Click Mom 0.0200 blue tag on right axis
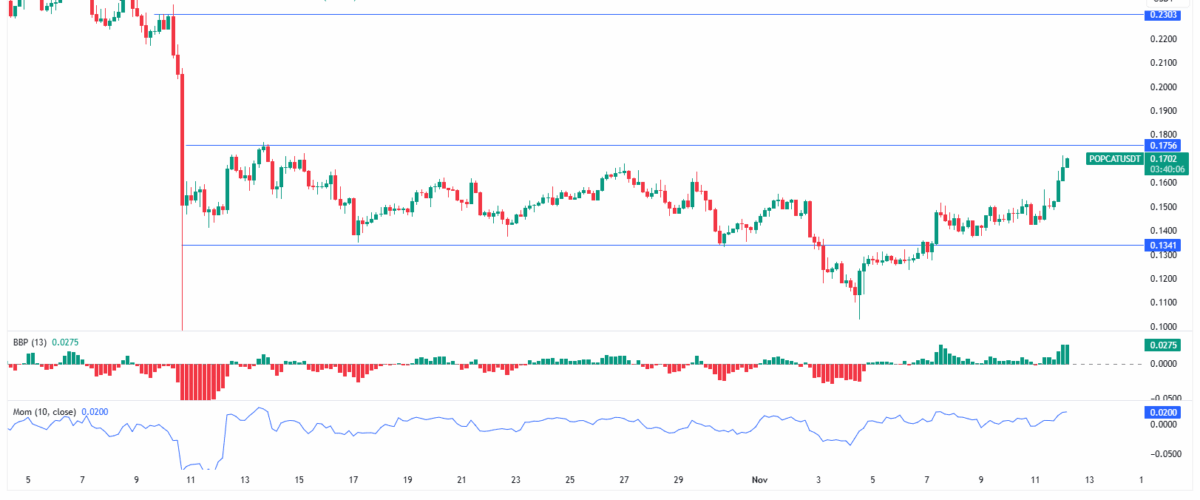 click(1163, 411)
